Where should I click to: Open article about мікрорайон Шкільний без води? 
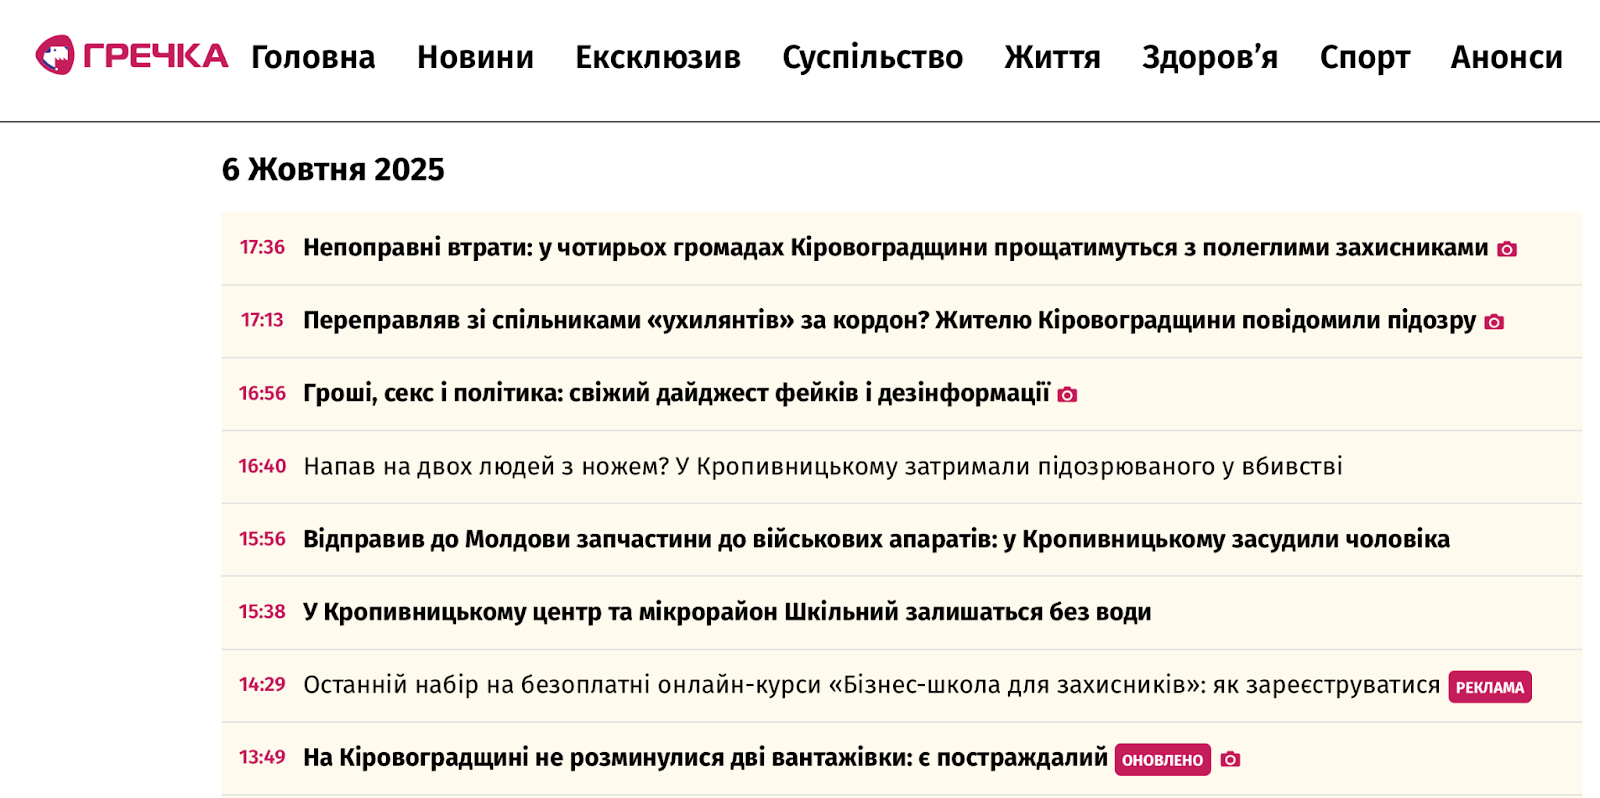pos(727,612)
